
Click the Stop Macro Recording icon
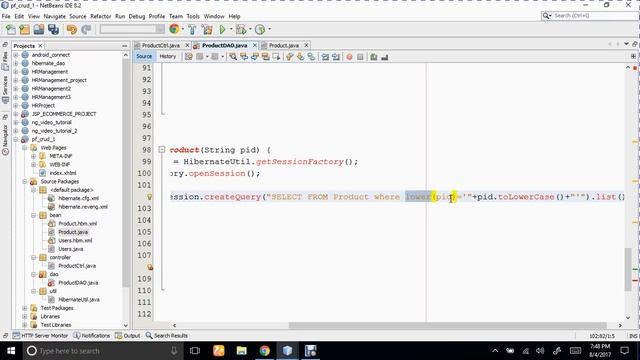pos(360,57)
